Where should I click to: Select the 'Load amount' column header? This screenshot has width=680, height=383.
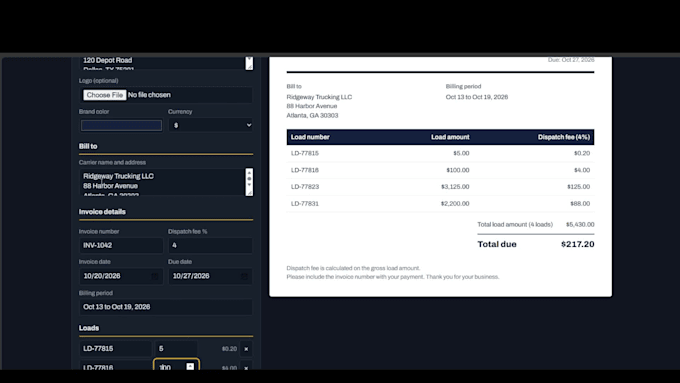[450, 137]
